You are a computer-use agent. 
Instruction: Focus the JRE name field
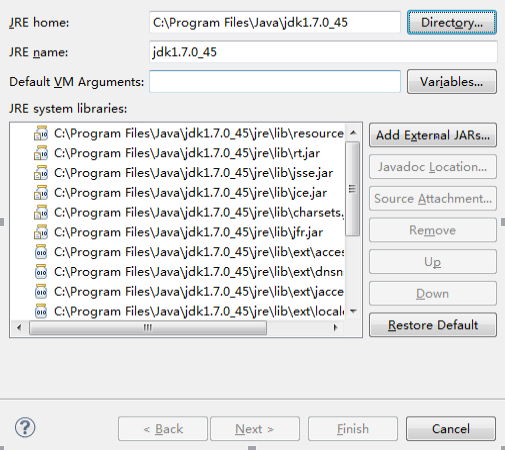(x=323, y=52)
